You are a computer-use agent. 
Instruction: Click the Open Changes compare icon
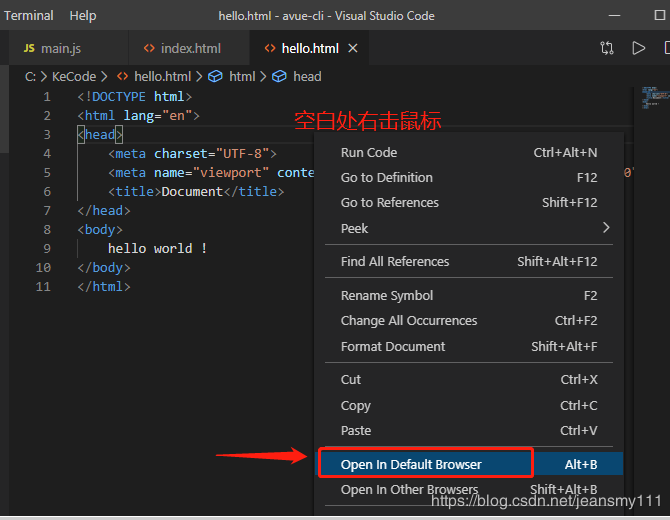pos(607,48)
